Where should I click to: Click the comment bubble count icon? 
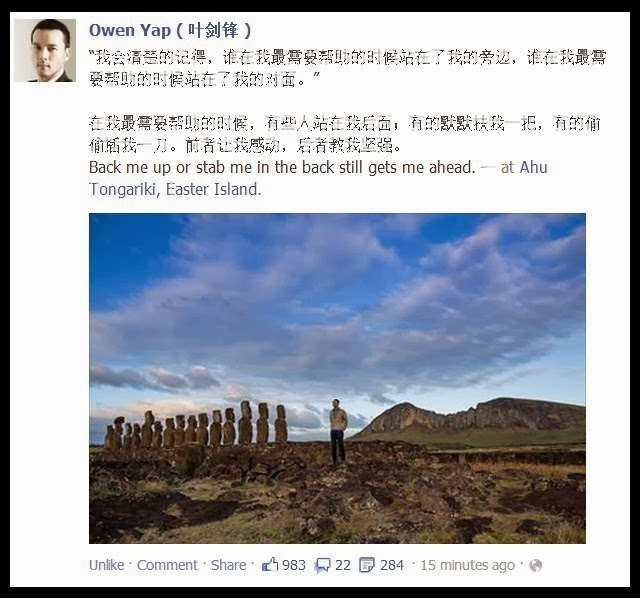[322, 566]
